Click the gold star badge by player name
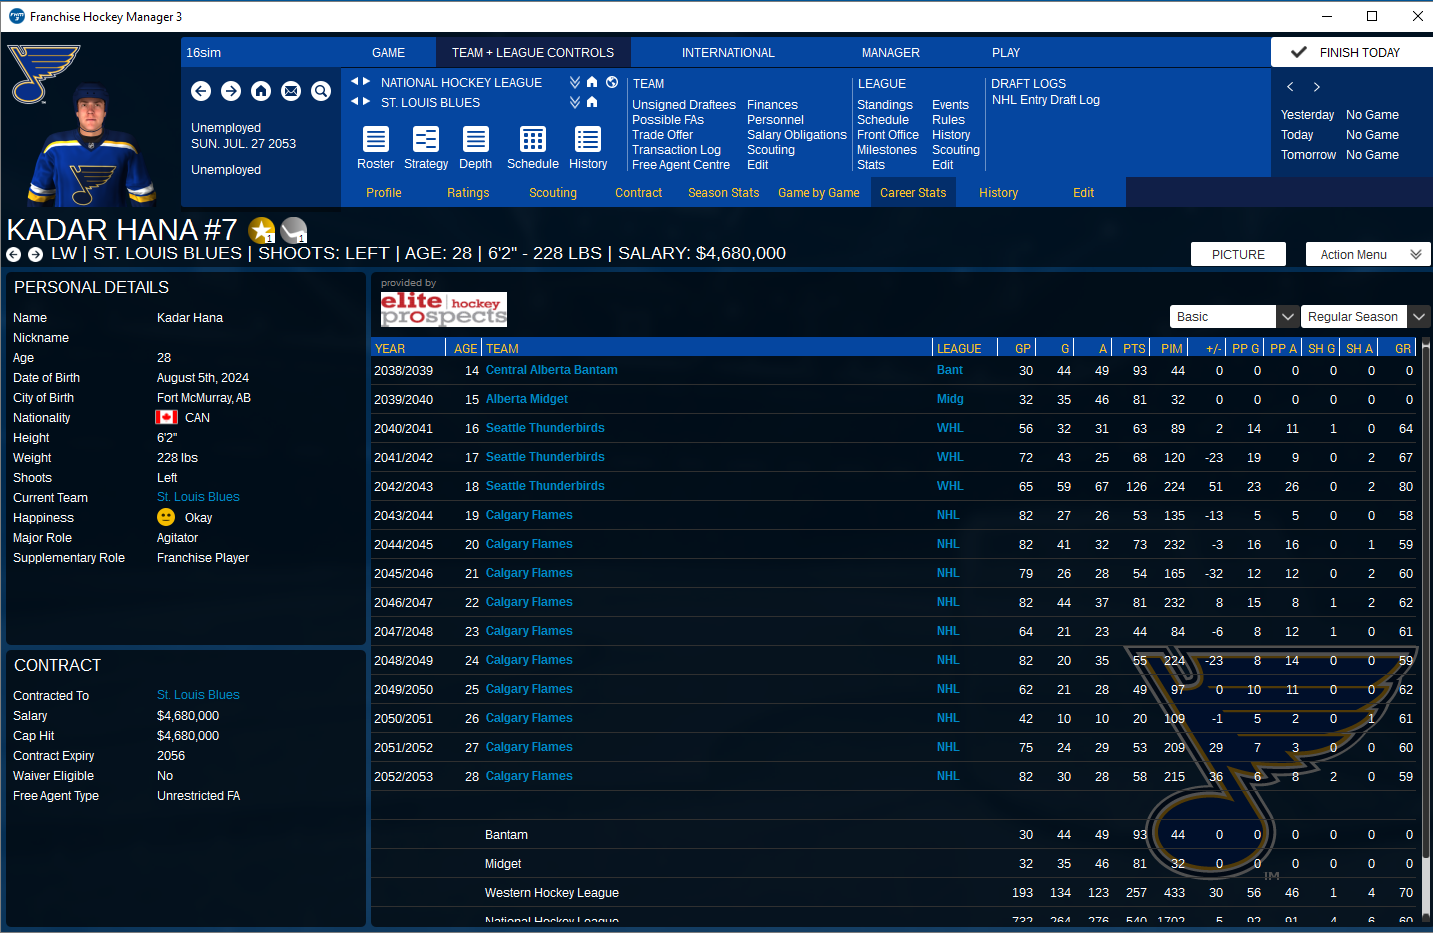1433x933 pixels. 262,230
